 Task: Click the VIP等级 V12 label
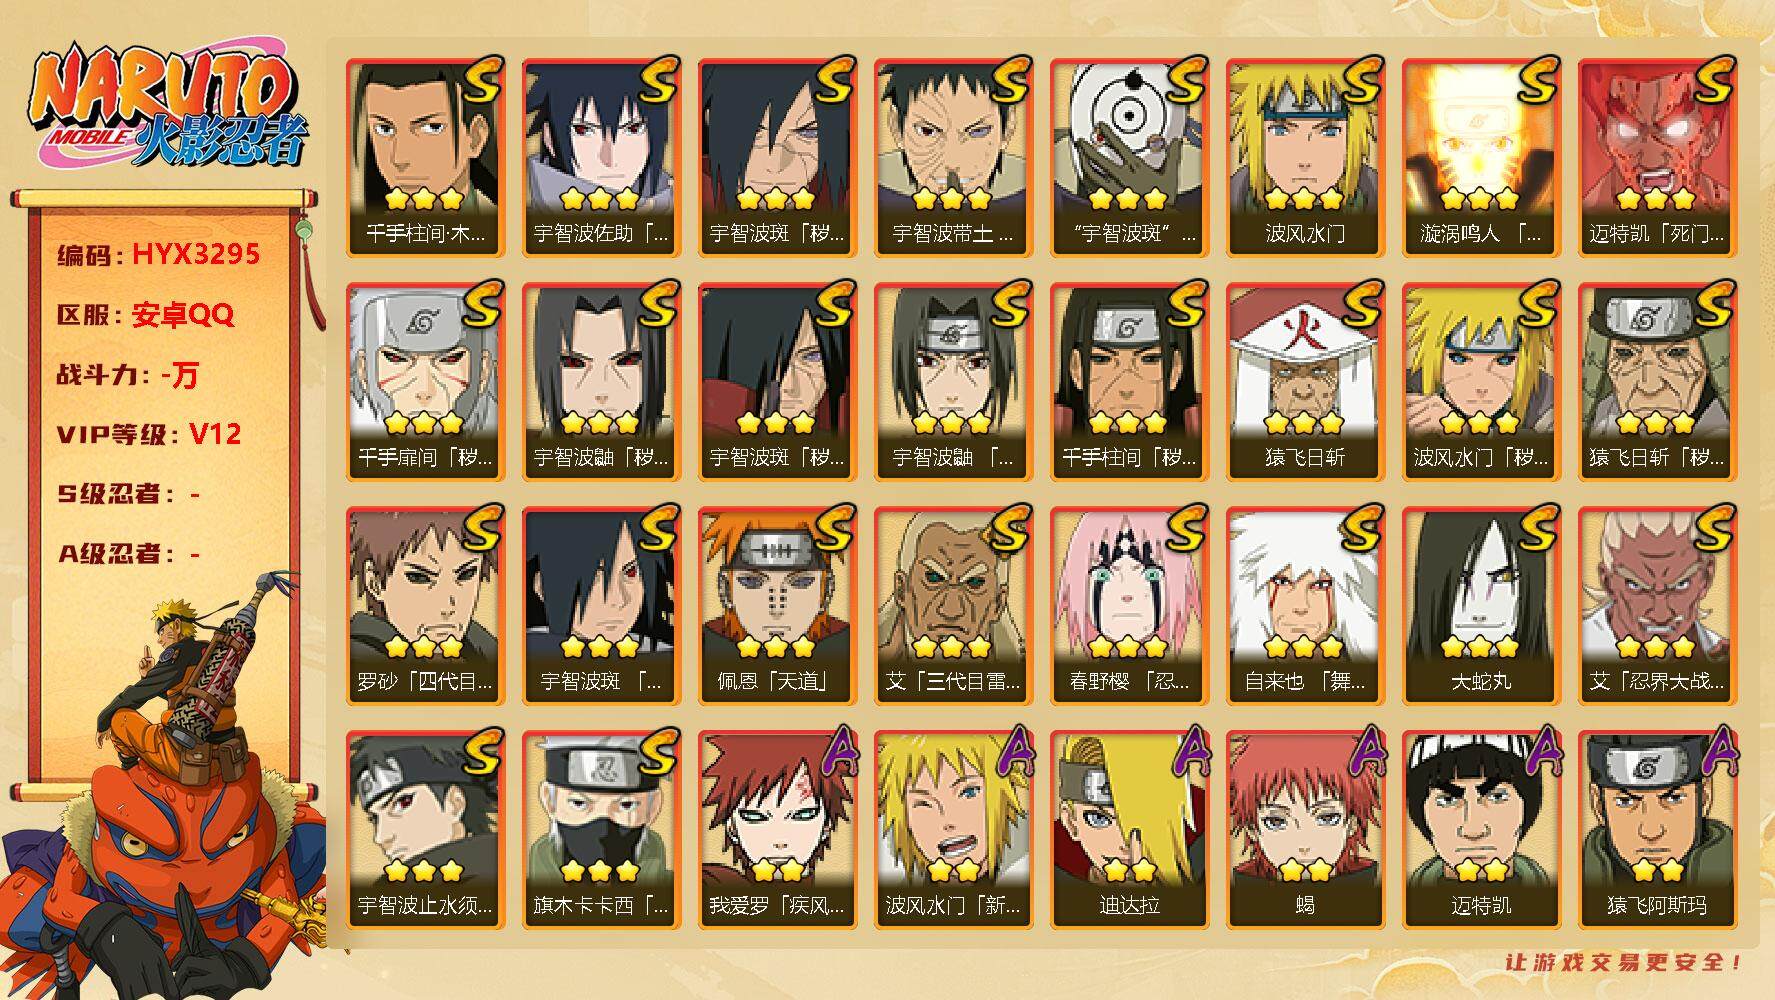coord(149,434)
